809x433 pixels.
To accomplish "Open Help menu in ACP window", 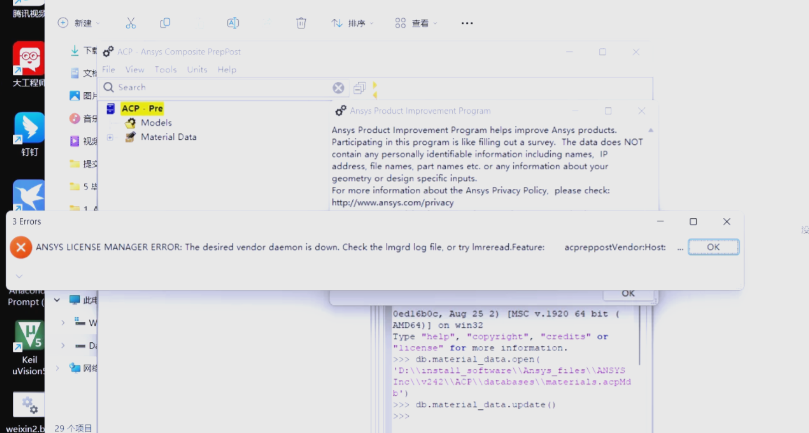I will point(226,70).
